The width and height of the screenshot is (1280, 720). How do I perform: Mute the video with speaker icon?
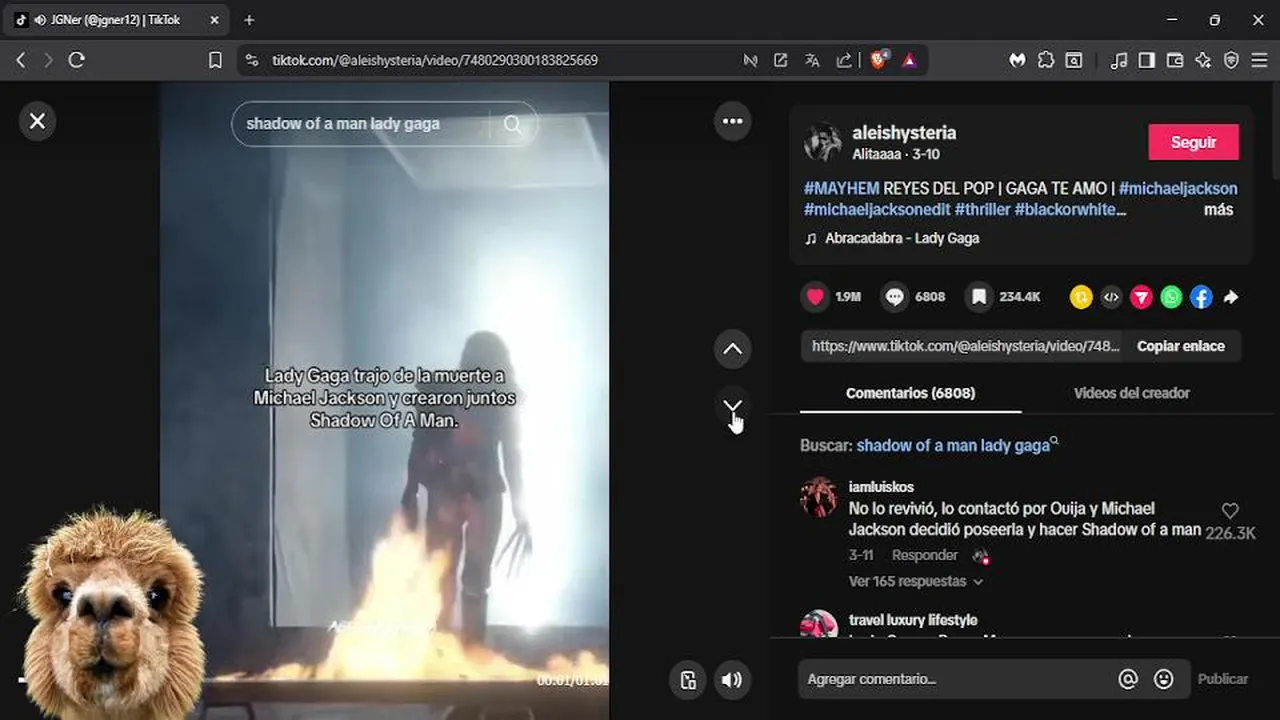[x=733, y=680]
